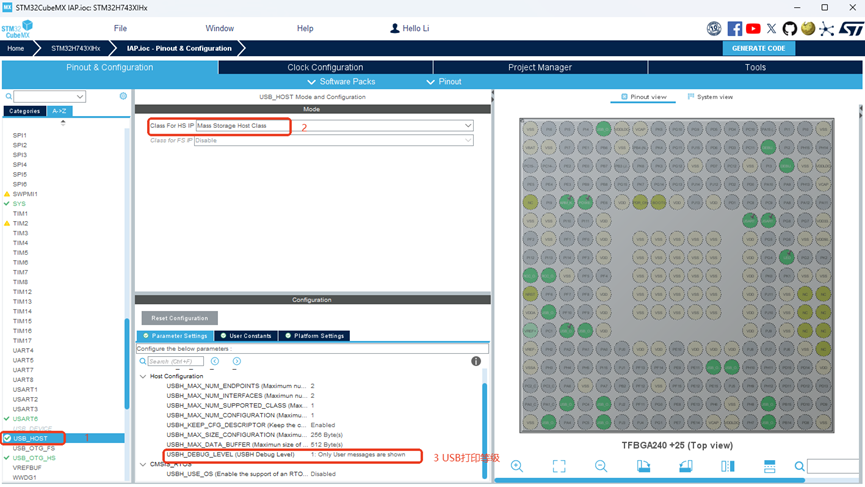Go to Home breadcrumb
Image resolution: width=865 pixels, height=487 pixels.
pos(15,49)
